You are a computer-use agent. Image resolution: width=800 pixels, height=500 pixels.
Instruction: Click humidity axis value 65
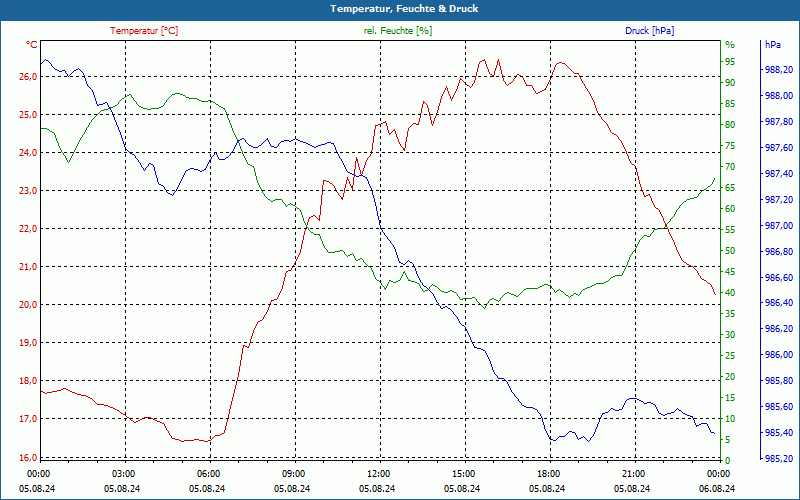tap(730, 188)
